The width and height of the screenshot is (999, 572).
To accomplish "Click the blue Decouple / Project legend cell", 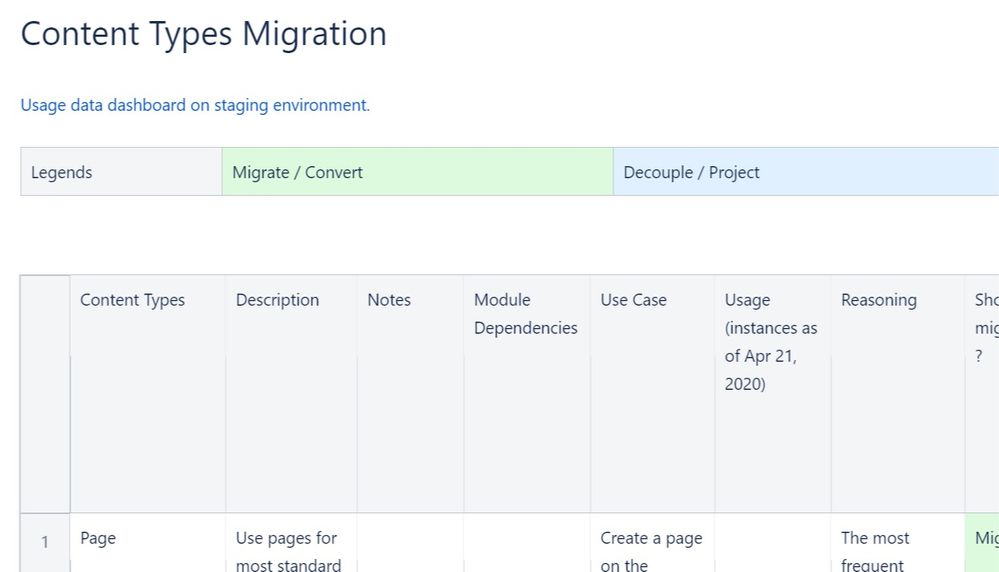I will [806, 172].
